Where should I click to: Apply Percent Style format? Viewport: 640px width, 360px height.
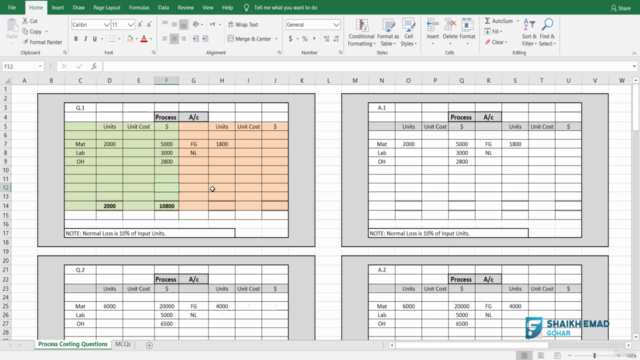pos(304,39)
